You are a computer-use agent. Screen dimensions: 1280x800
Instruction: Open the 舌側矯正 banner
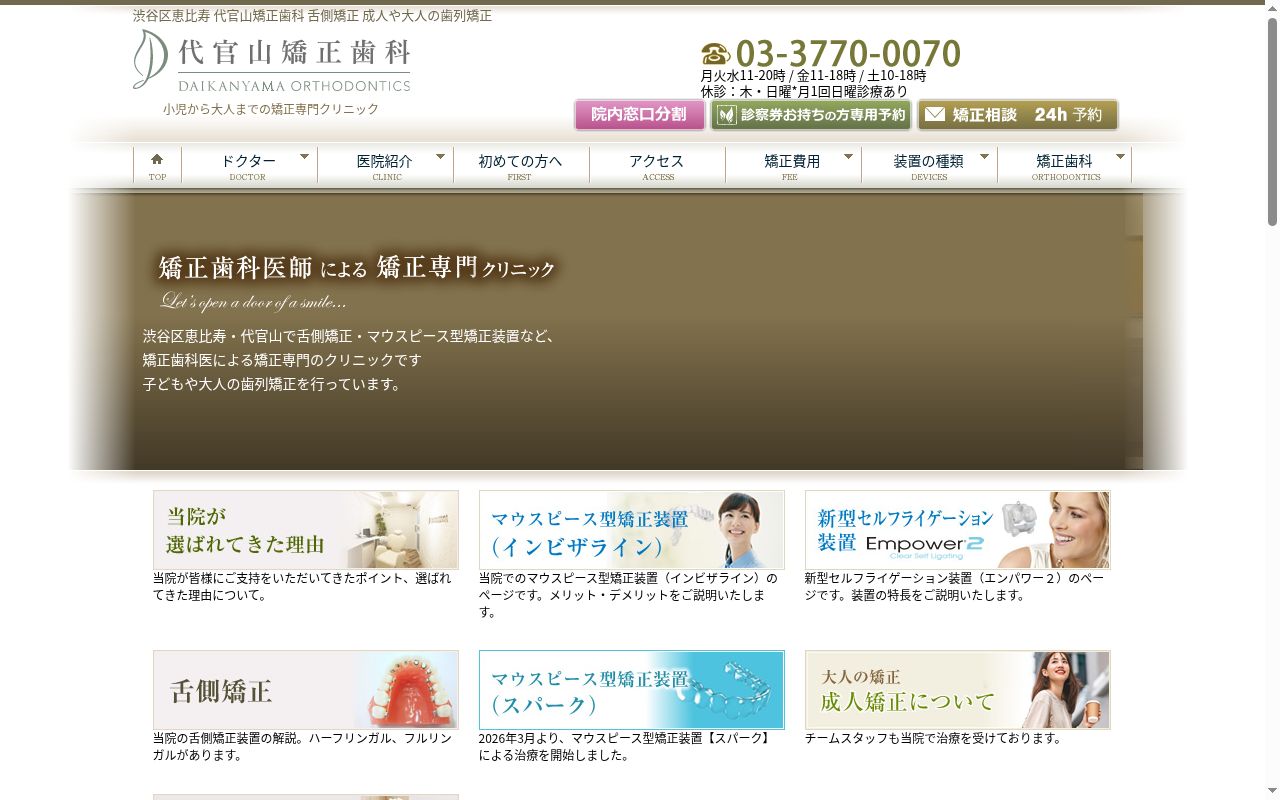pos(306,690)
